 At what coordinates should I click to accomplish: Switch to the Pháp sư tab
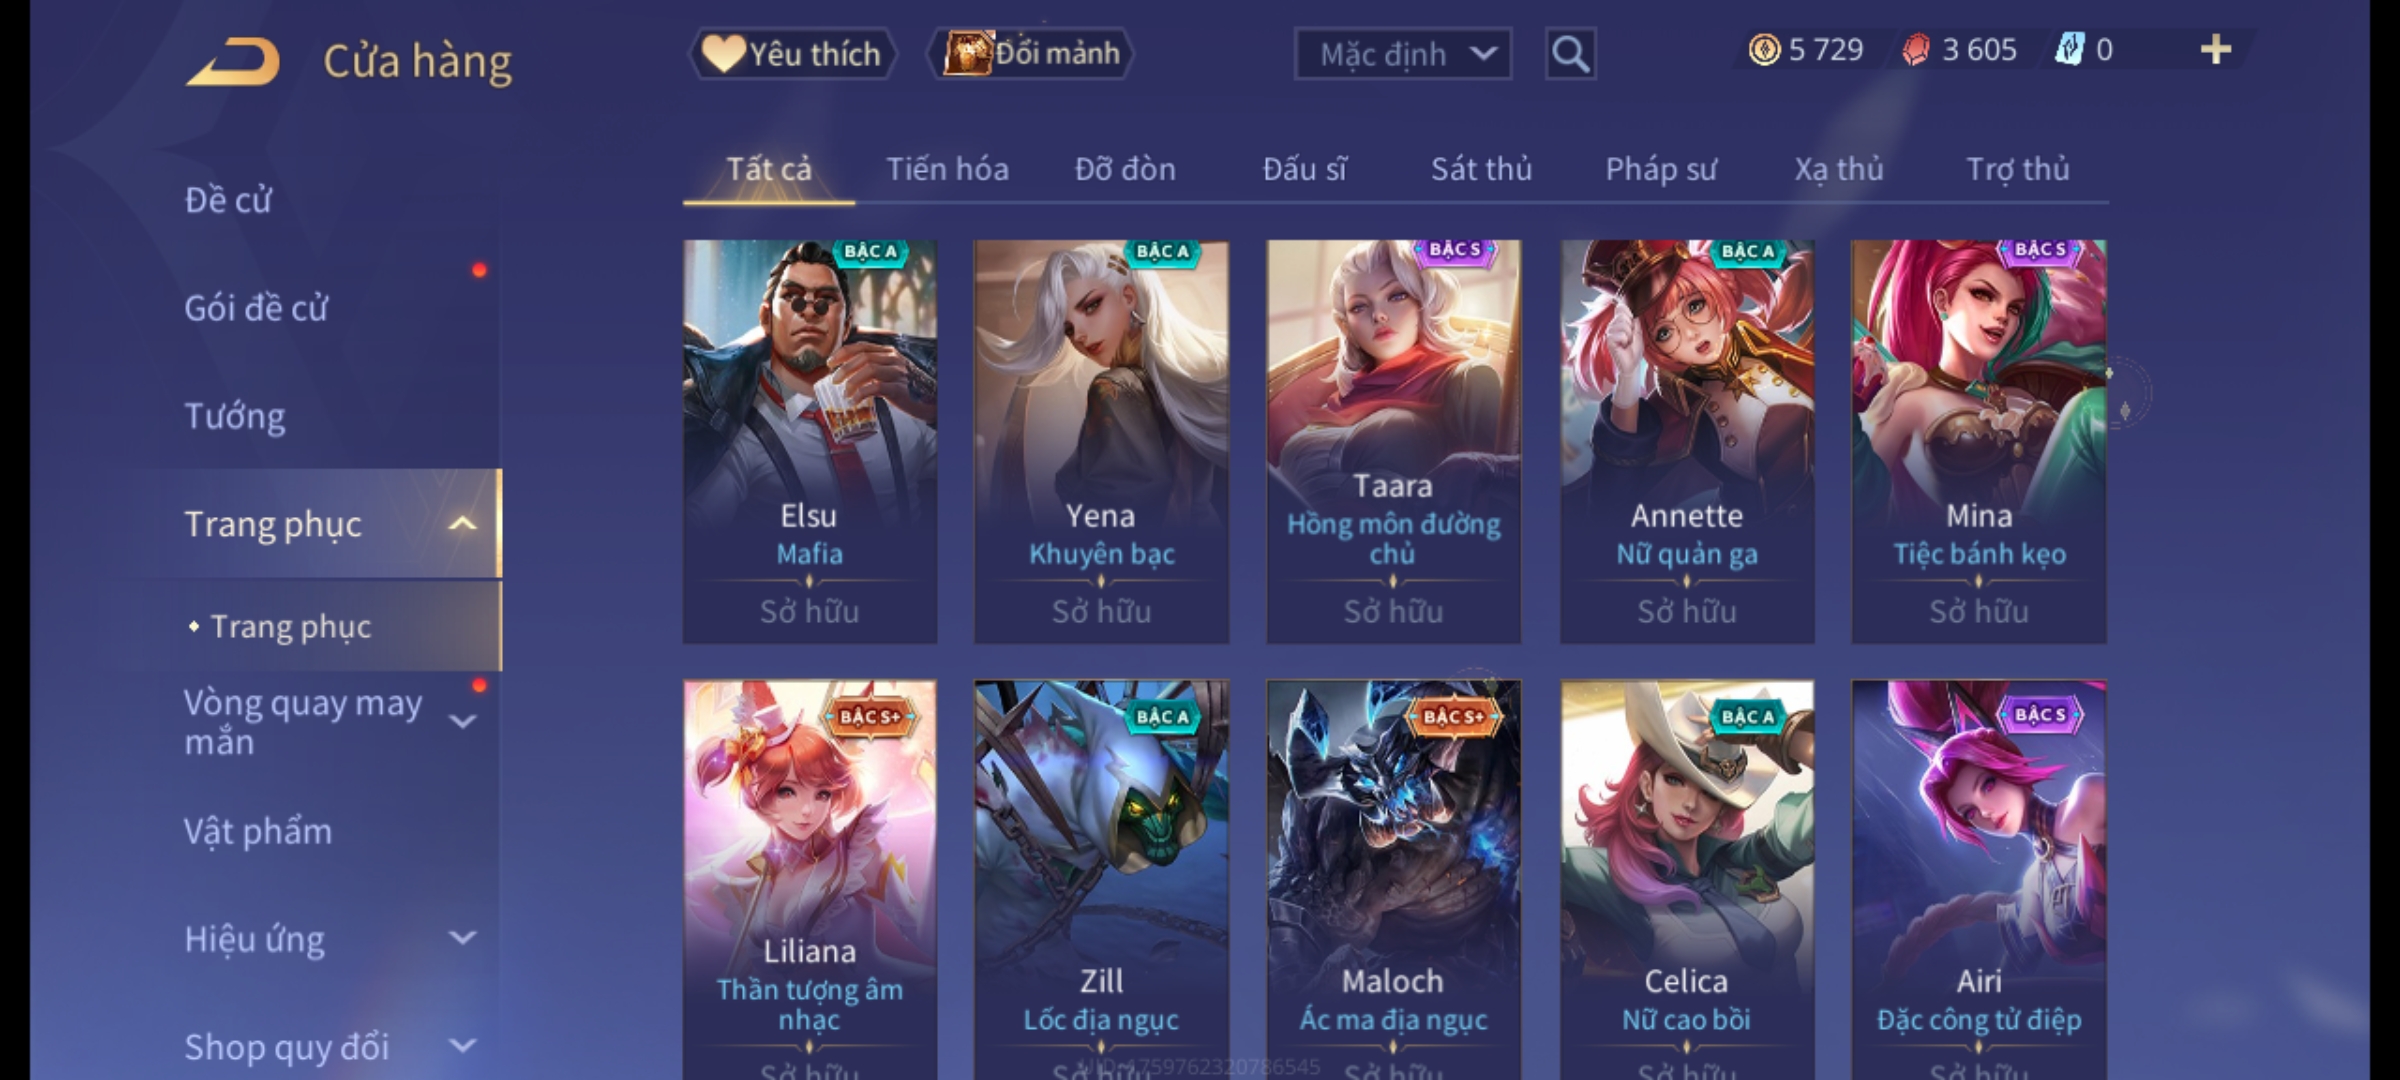1660,169
